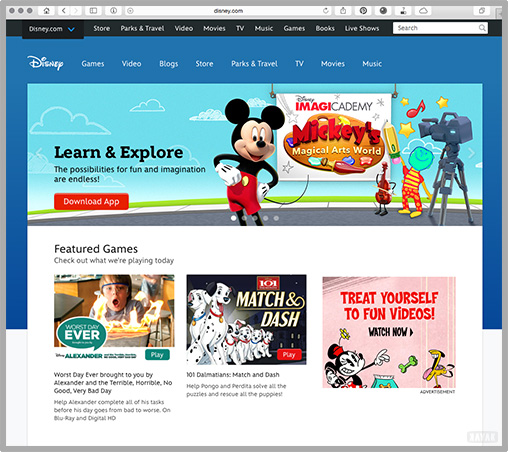Select Store in the blue Disney nav
Viewport: 508px width, 452px height.
204,64
